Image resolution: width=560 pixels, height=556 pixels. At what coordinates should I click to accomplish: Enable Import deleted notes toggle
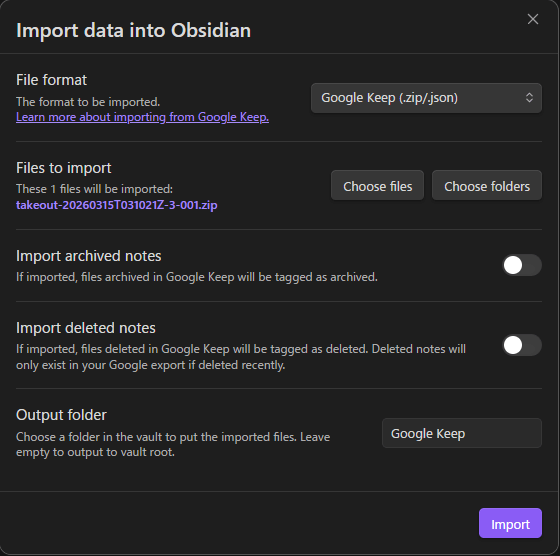522,345
